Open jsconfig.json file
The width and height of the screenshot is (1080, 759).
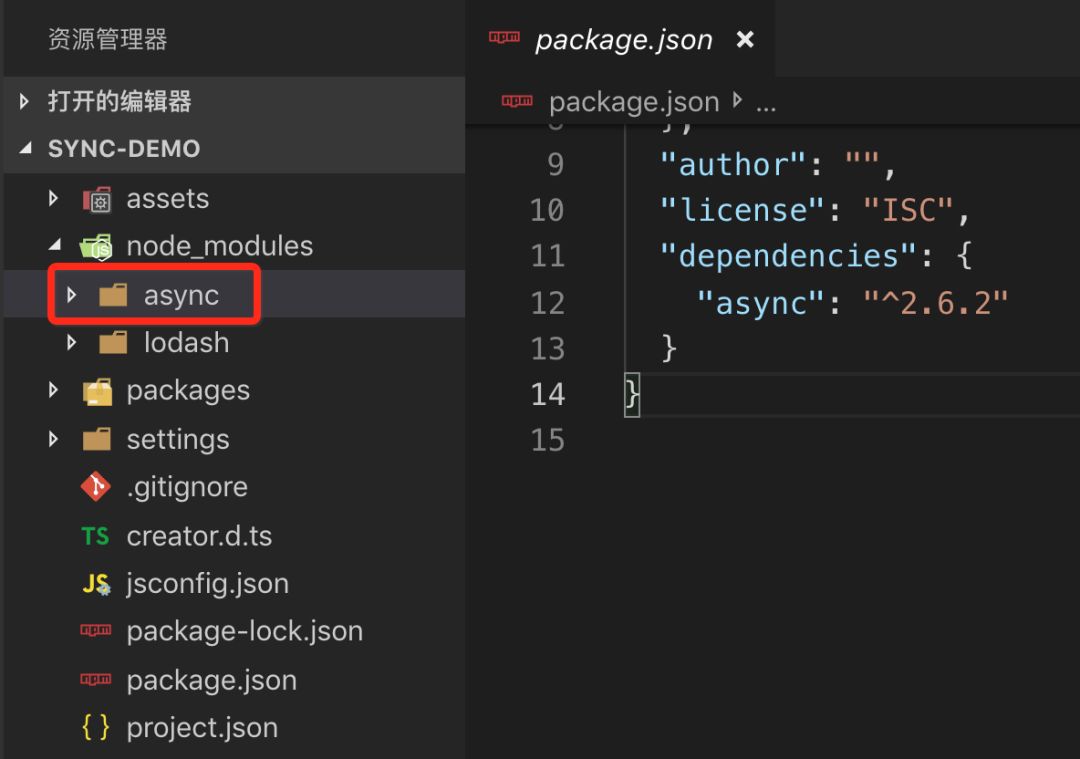point(207,584)
